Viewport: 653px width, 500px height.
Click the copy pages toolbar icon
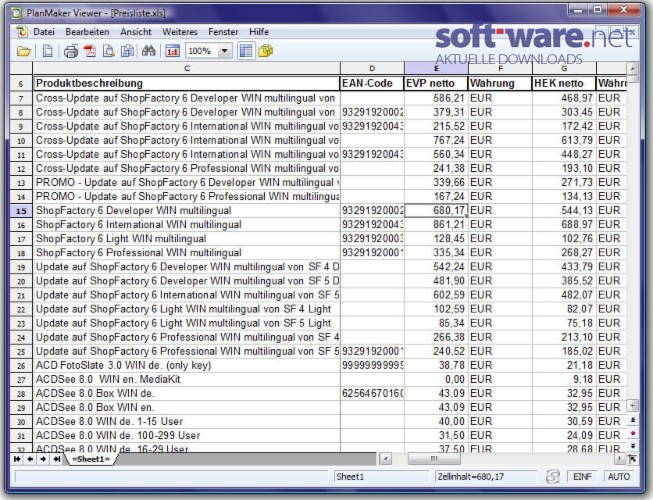[127, 51]
